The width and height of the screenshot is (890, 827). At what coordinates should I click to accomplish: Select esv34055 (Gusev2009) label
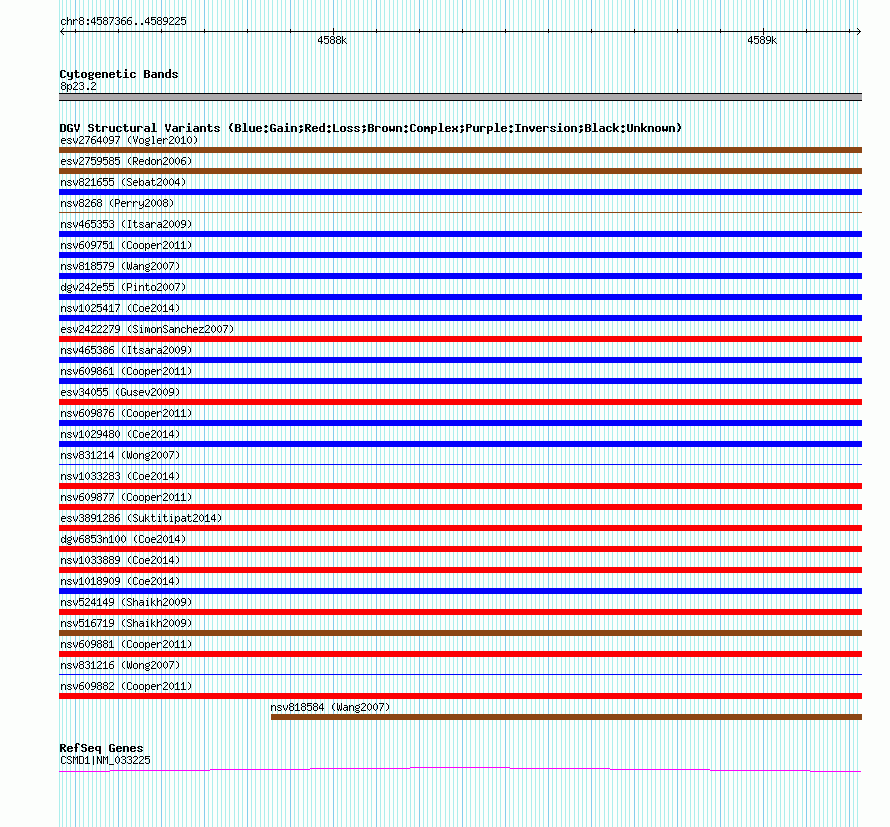point(120,392)
